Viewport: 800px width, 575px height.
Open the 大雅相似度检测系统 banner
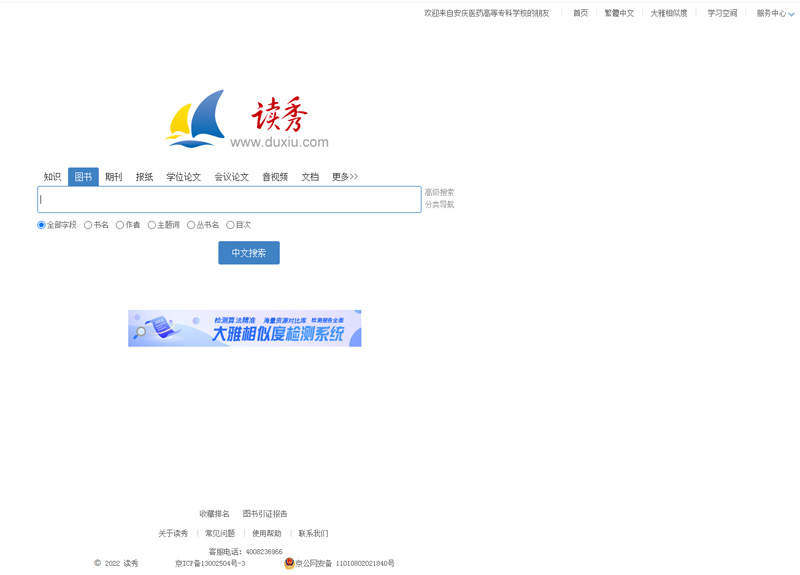pos(244,328)
